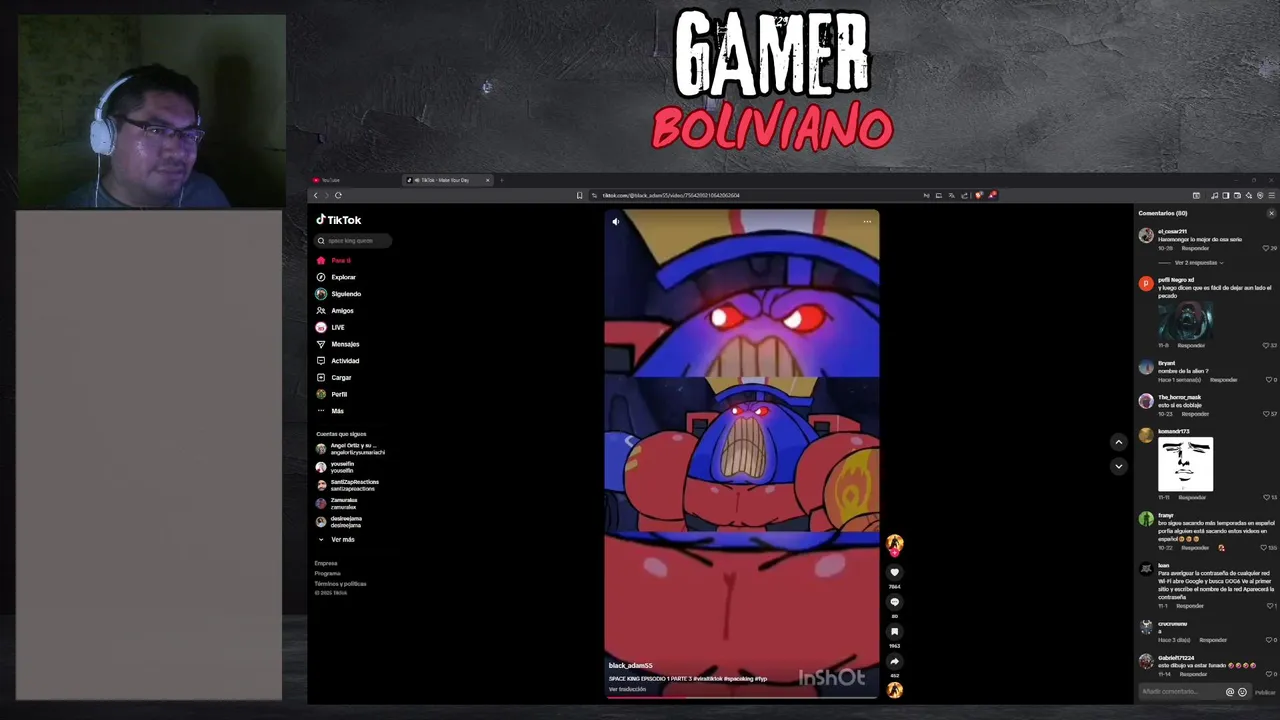Open video comments bubble icon

point(895,602)
